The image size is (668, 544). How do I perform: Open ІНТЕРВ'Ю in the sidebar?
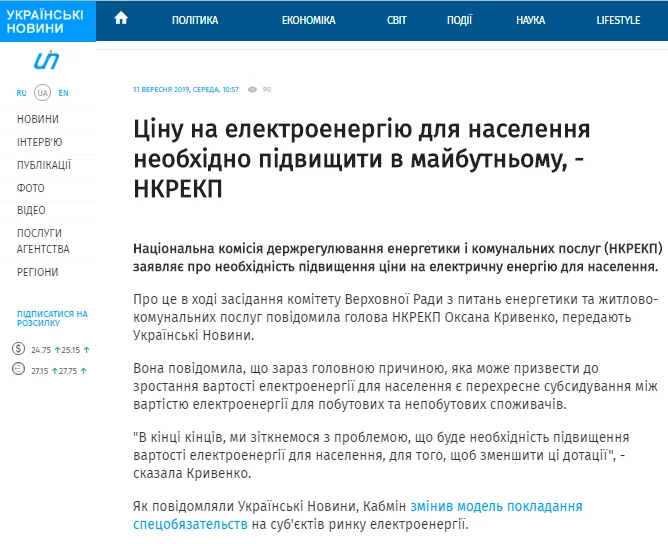(x=40, y=142)
